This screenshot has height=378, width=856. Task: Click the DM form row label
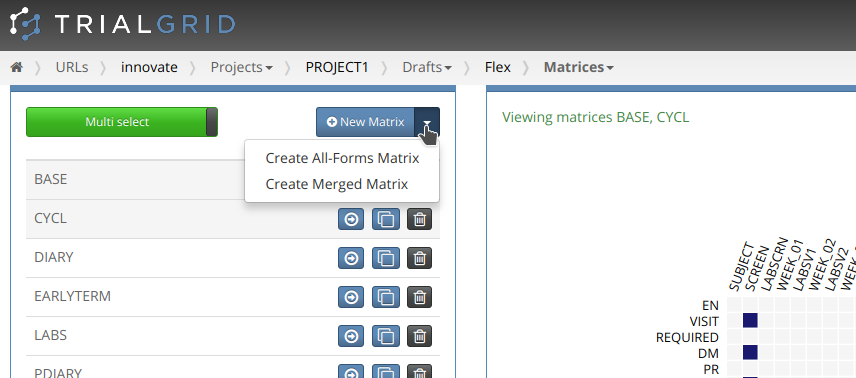709,353
